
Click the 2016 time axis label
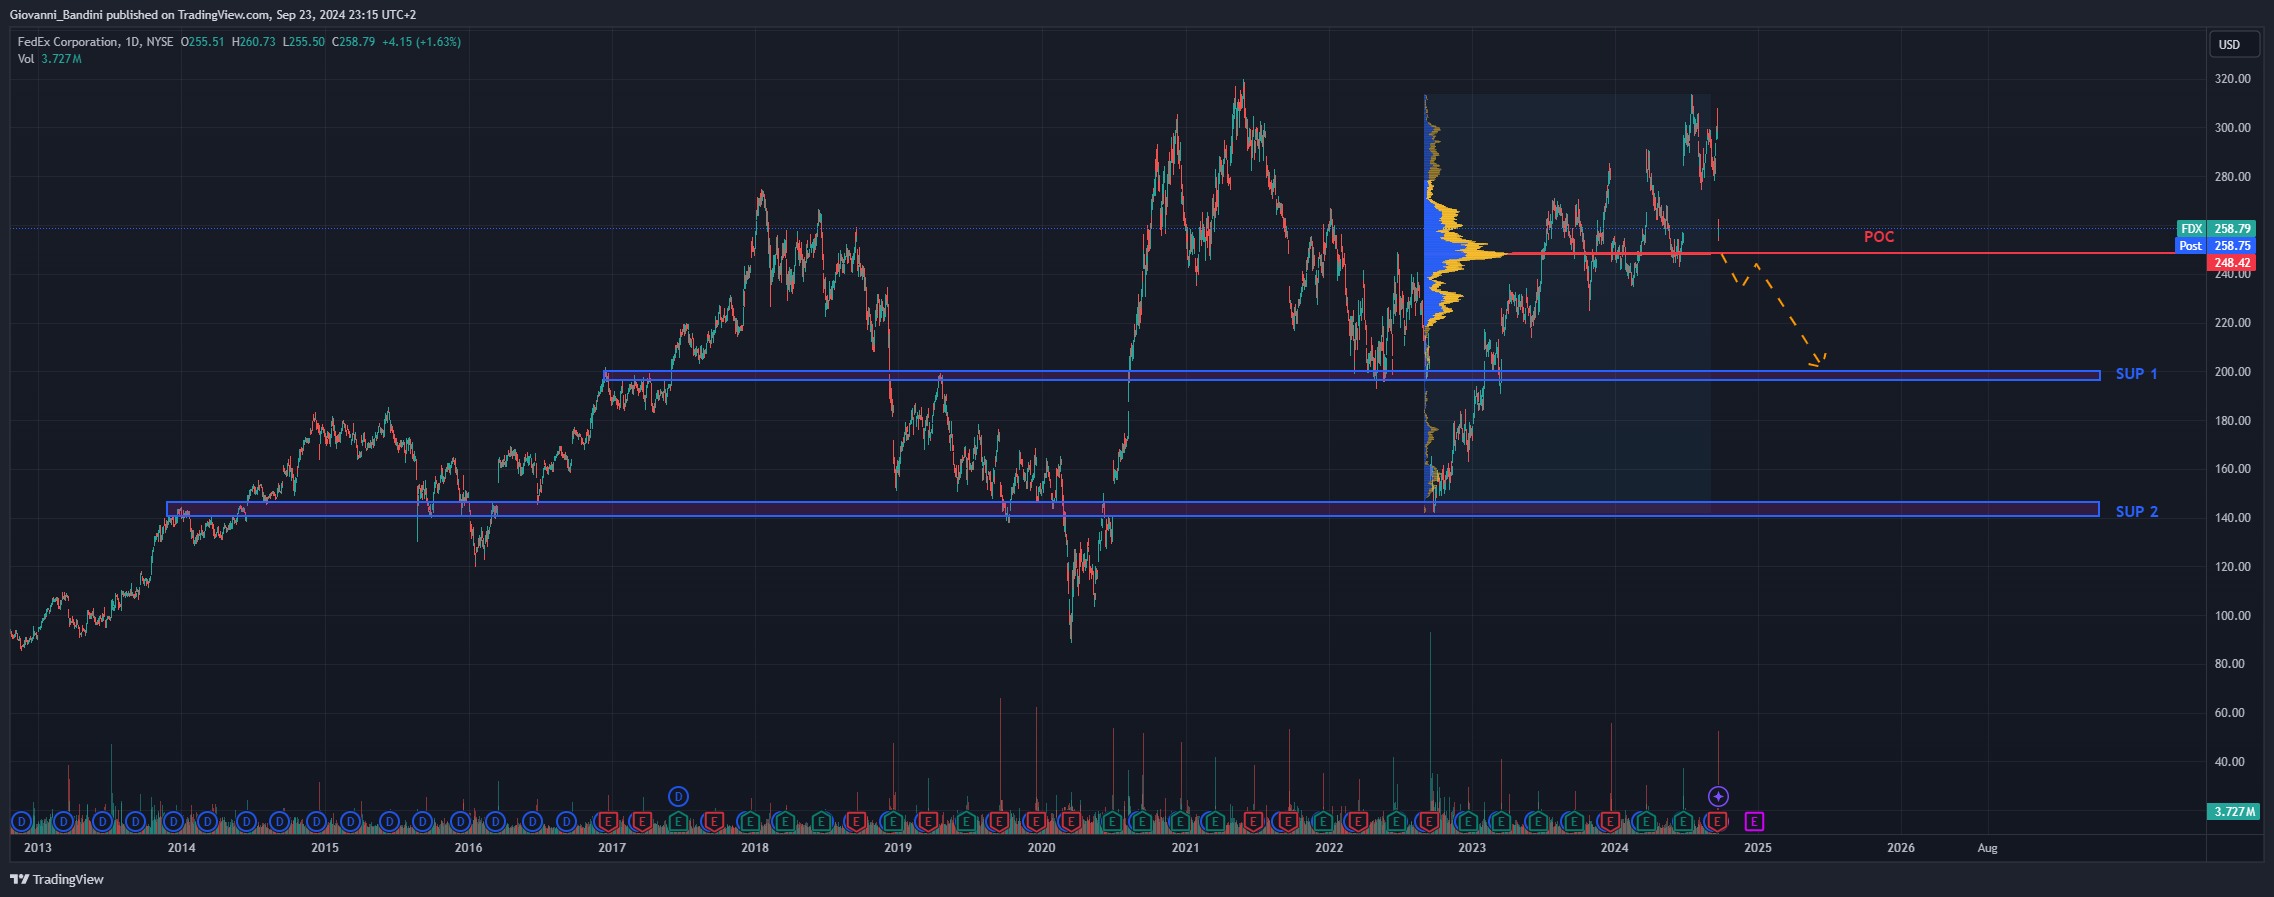click(468, 848)
